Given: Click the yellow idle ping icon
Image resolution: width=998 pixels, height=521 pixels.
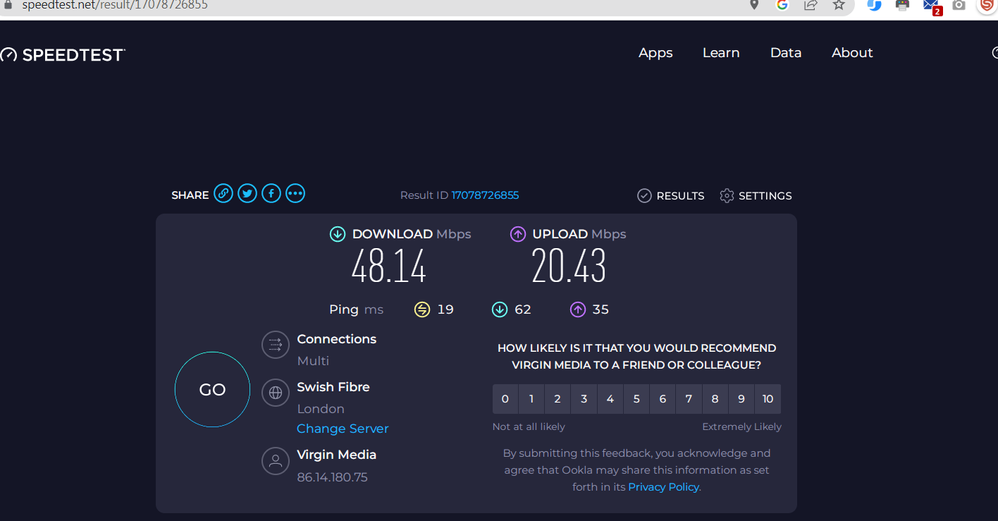Looking at the screenshot, I should 422,310.
